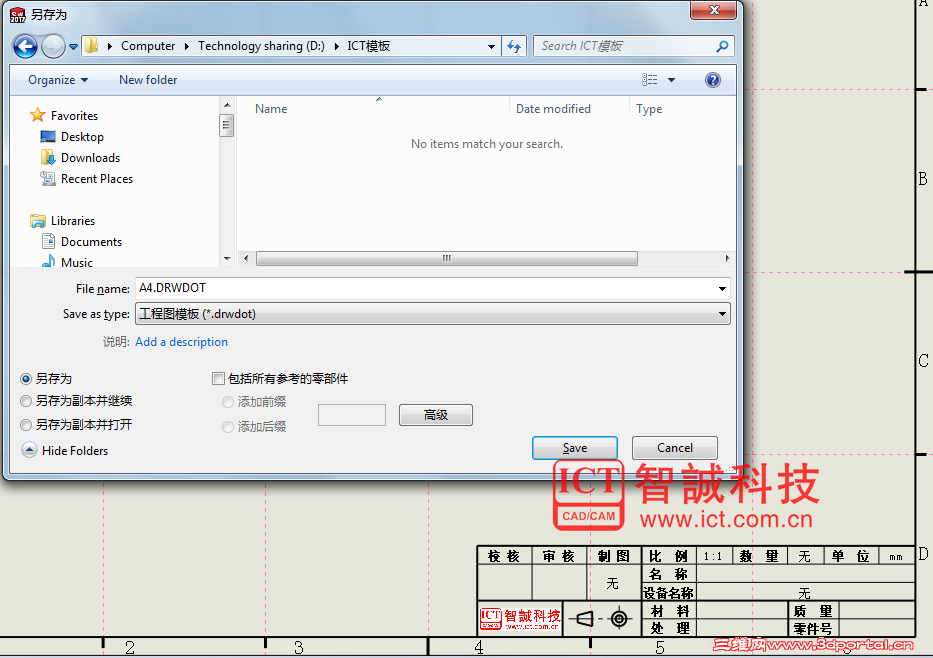Select the 另存为 radio button
The width and height of the screenshot is (933, 658).
click(x=26, y=379)
